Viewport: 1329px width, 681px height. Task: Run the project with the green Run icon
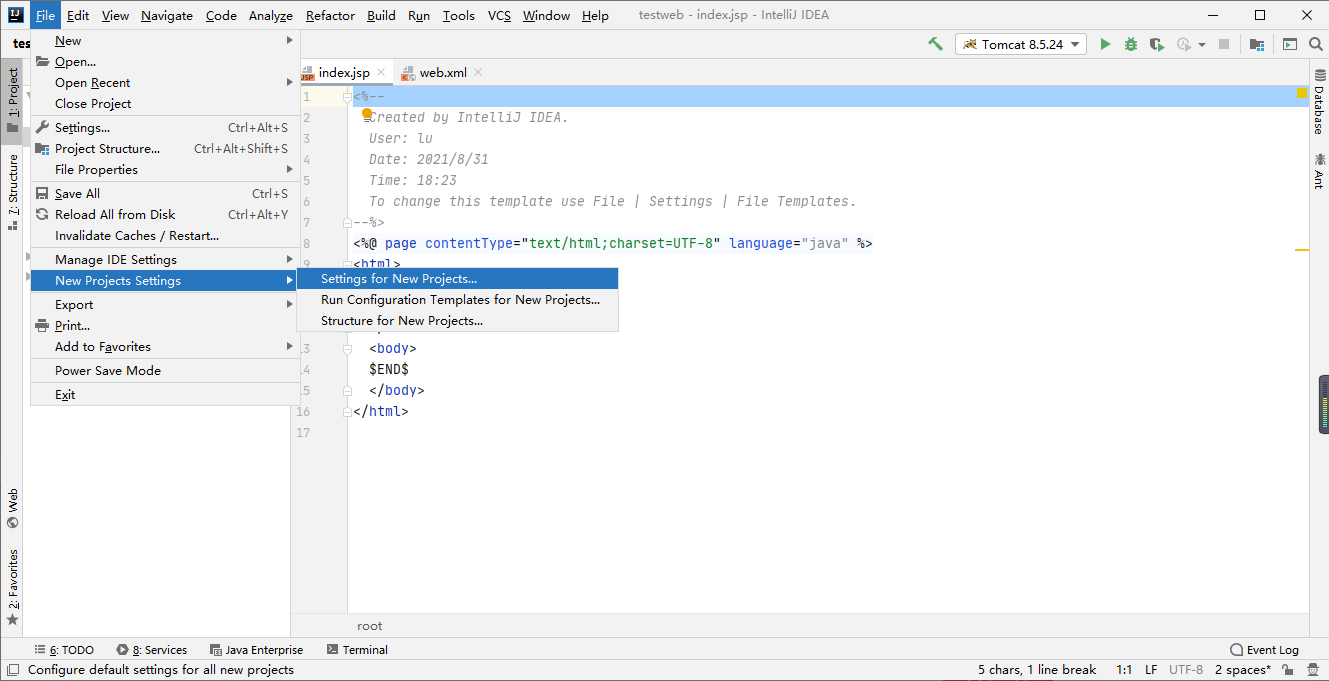pyautogui.click(x=1104, y=44)
